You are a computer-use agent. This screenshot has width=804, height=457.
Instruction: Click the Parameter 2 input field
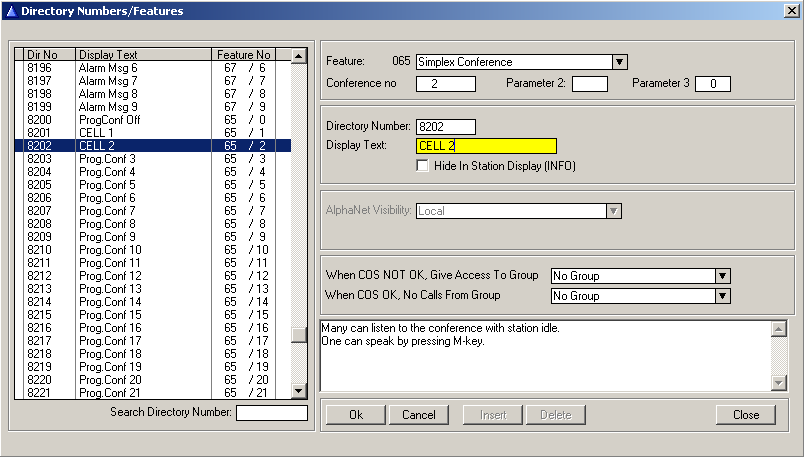(589, 84)
